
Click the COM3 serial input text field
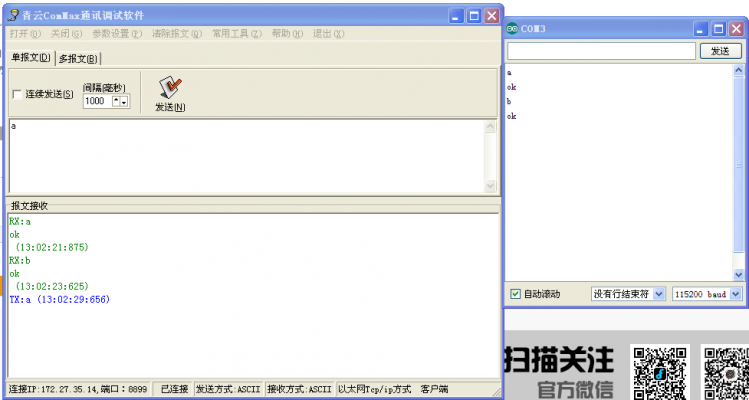tap(600, 50)
